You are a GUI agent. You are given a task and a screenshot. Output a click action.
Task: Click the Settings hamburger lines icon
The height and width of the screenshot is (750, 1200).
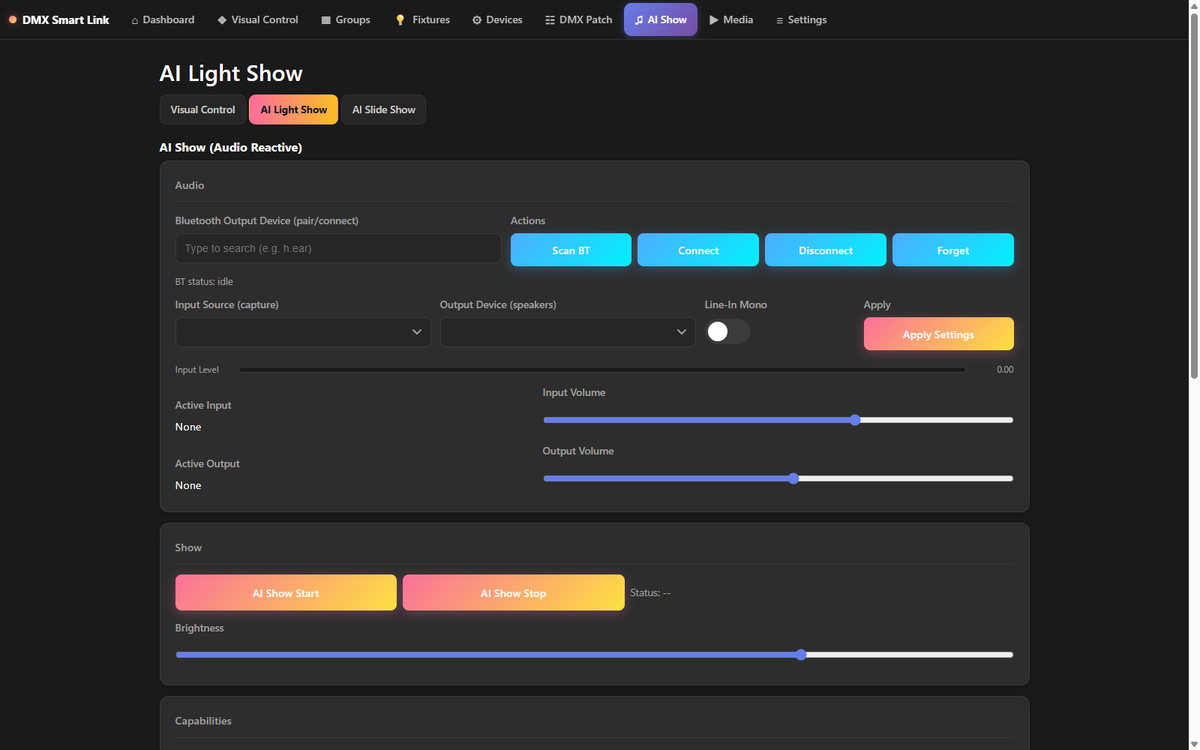click(780, 20)
